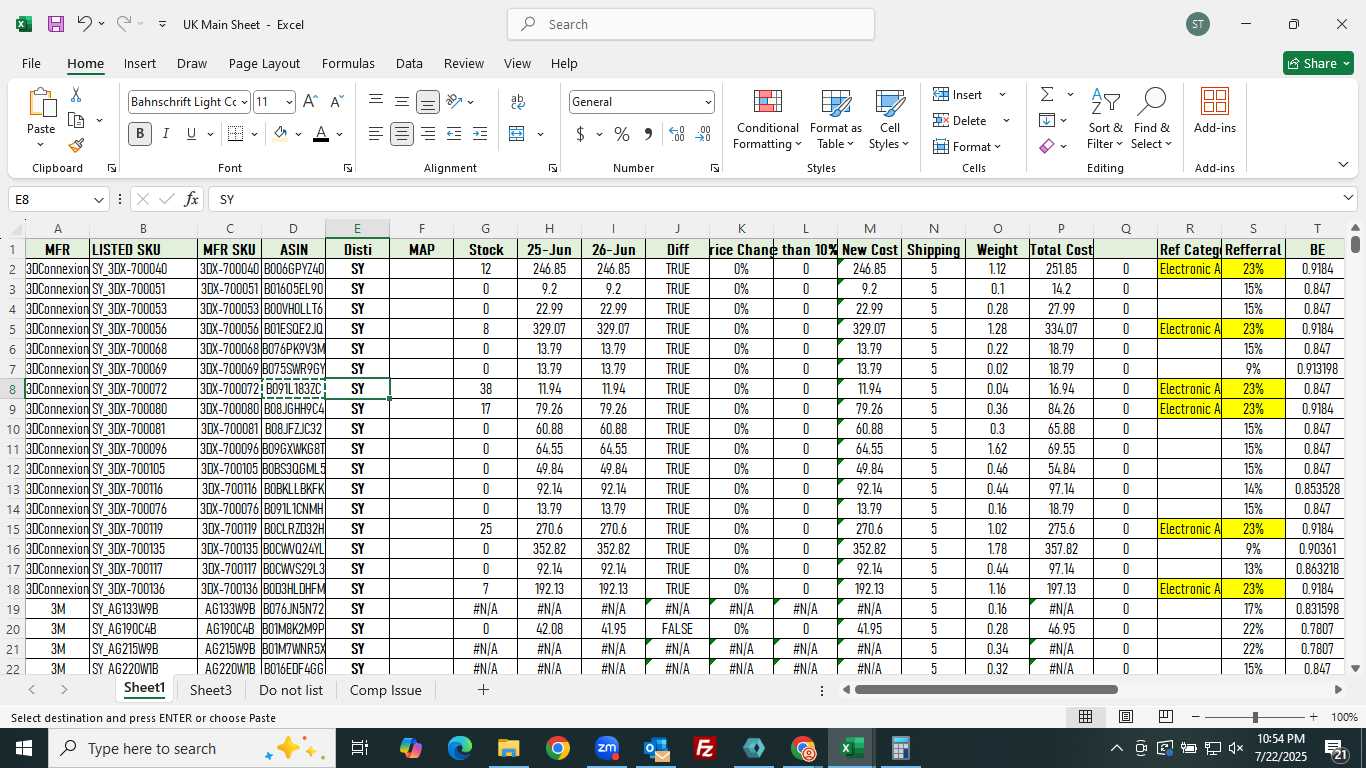Open Format as Table
1366x768 pixels.
836,120
